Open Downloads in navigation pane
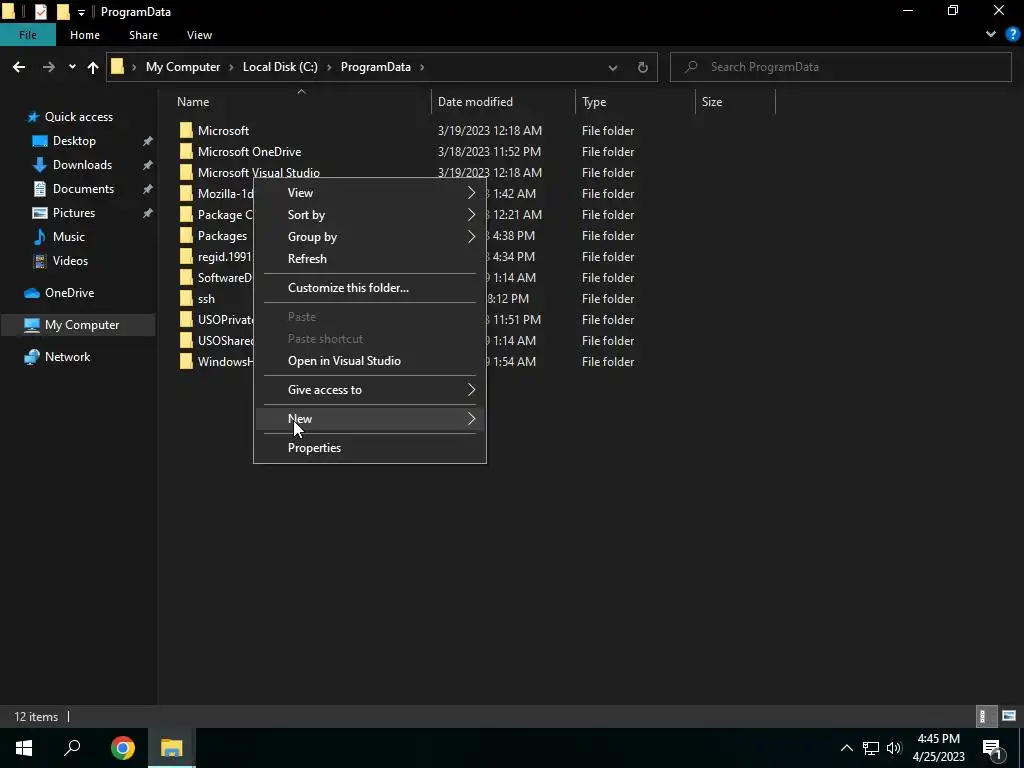 point(82,165)
